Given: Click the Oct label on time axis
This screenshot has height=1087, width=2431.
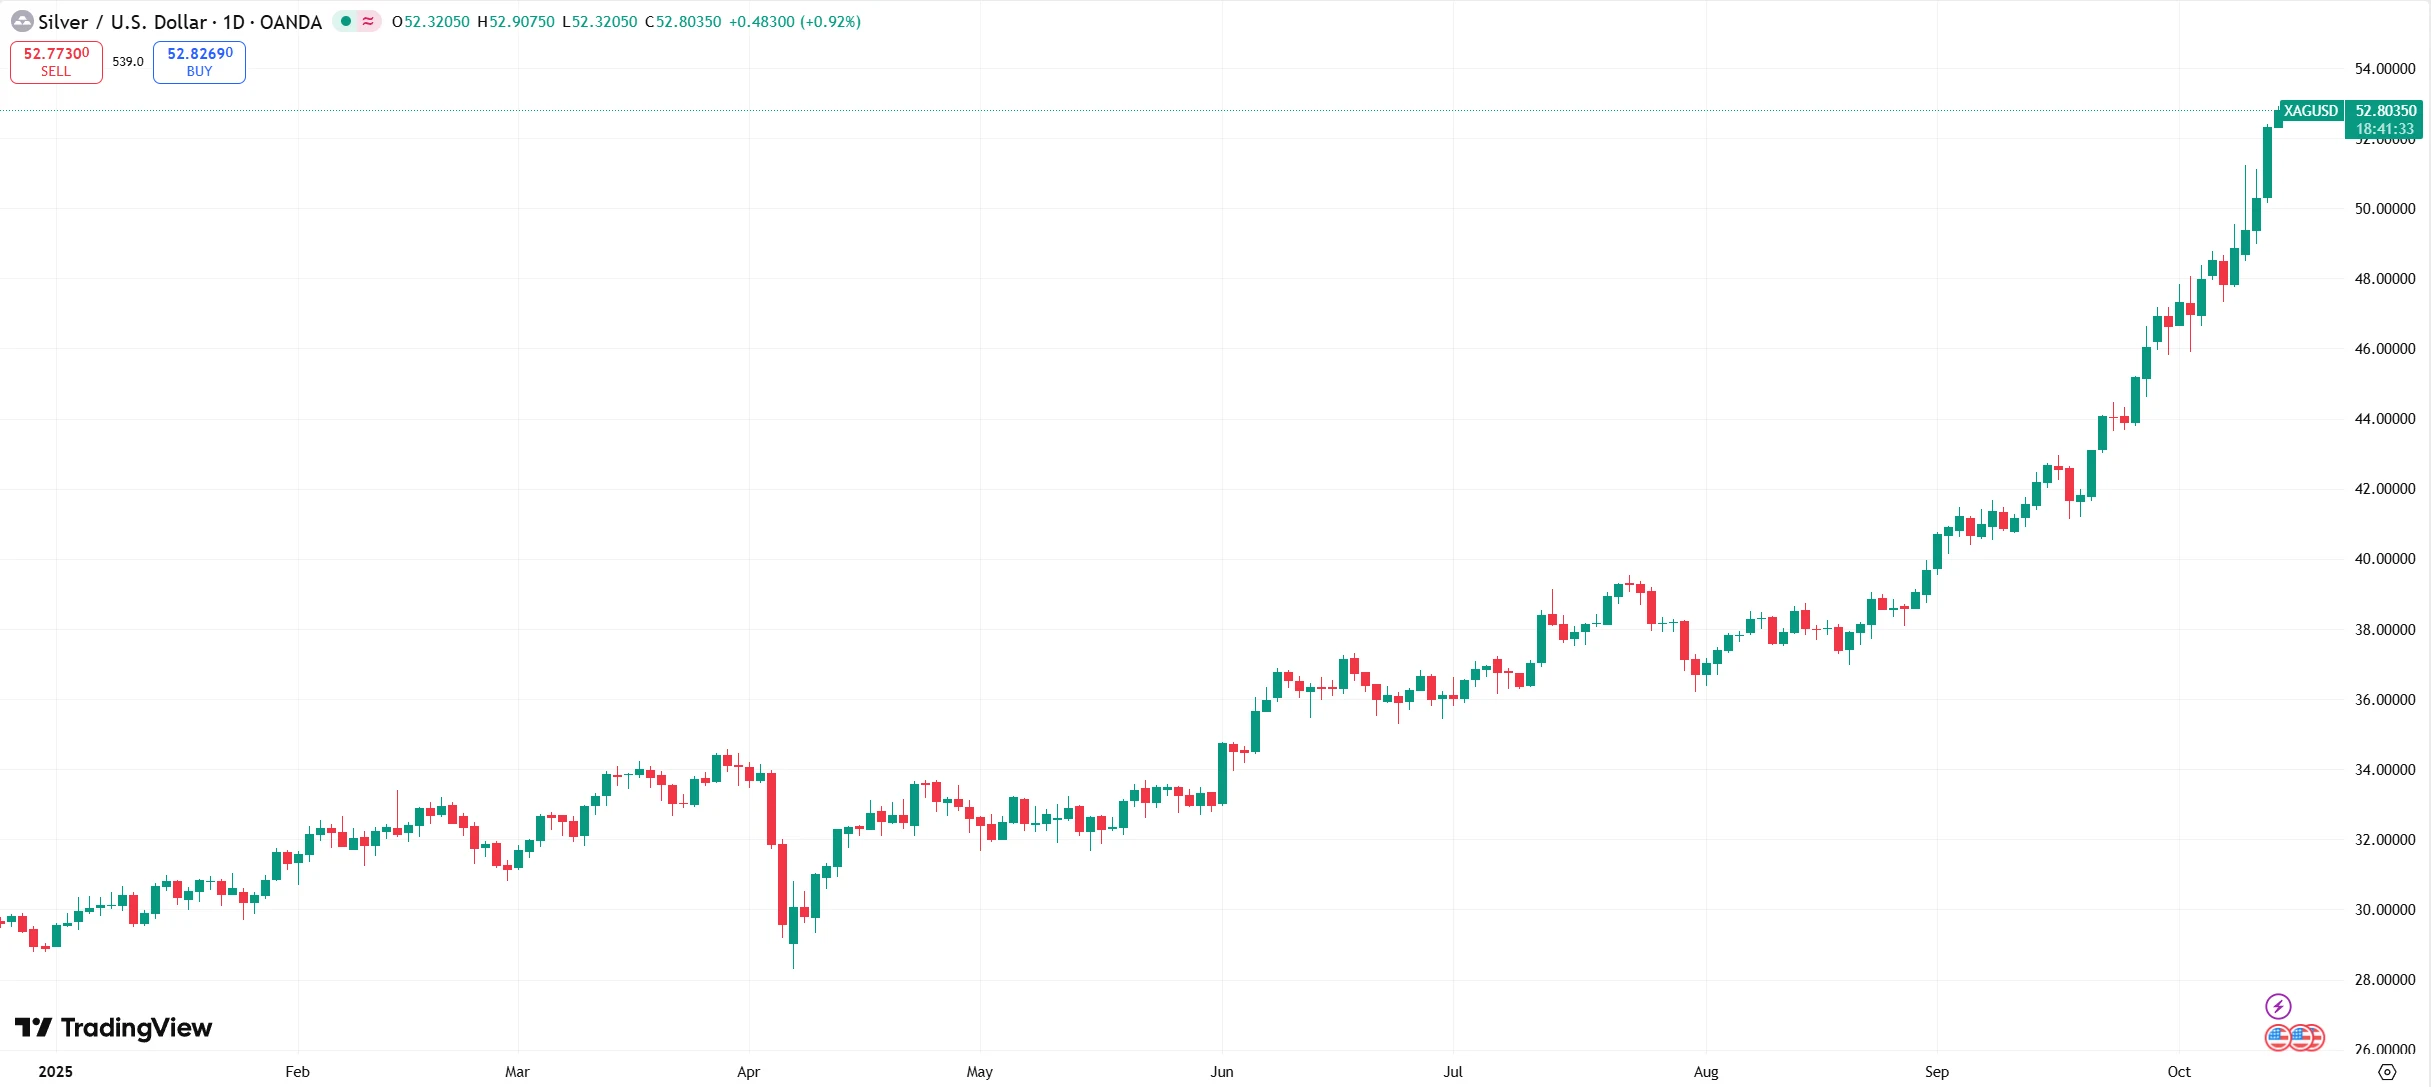Looking at the screenshot, I should [2178, 1072].
